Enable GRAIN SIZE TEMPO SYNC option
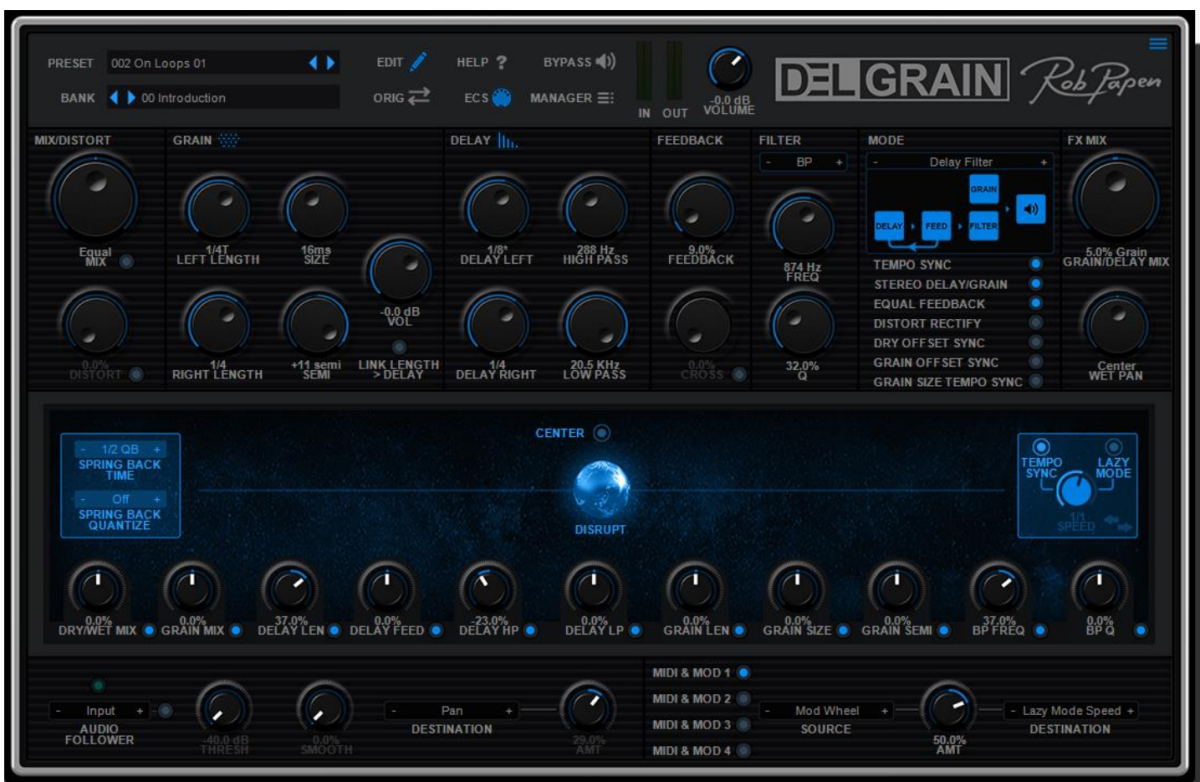 (1036, 381)
